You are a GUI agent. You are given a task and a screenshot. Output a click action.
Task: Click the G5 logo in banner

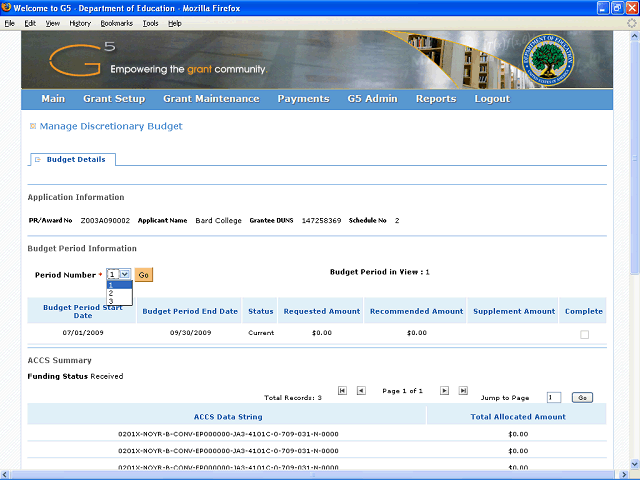[x=93, y=57]
